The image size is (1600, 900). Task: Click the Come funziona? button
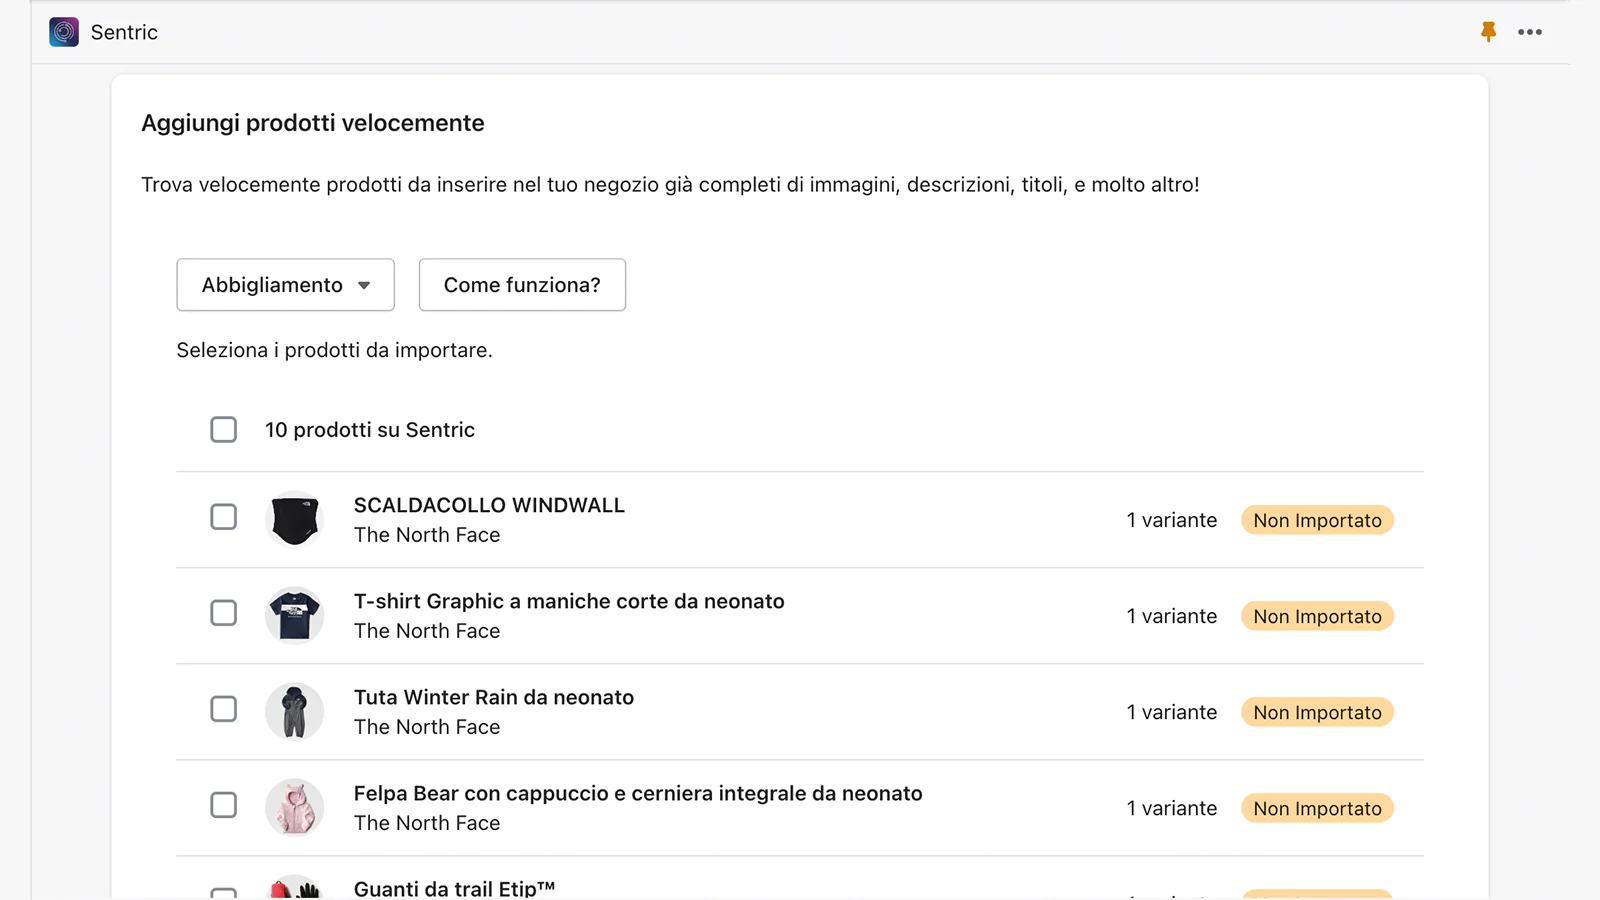(x=522, y=285)
